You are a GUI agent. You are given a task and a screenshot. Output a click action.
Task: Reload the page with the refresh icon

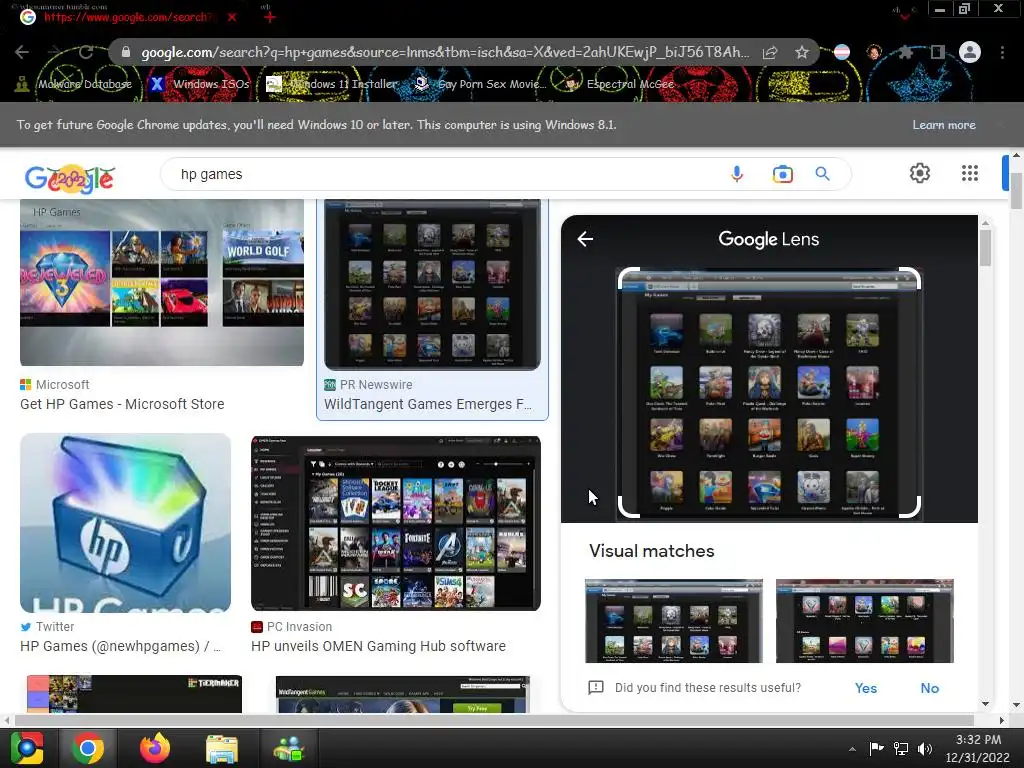tap(86, 52)
